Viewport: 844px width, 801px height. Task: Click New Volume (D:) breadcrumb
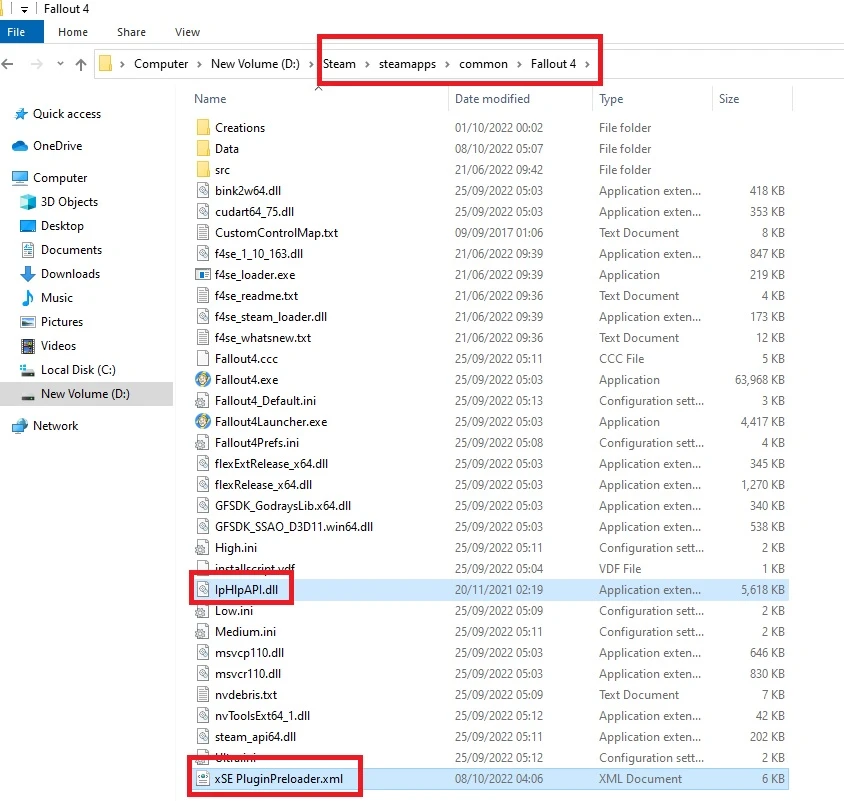pos(255,64)
